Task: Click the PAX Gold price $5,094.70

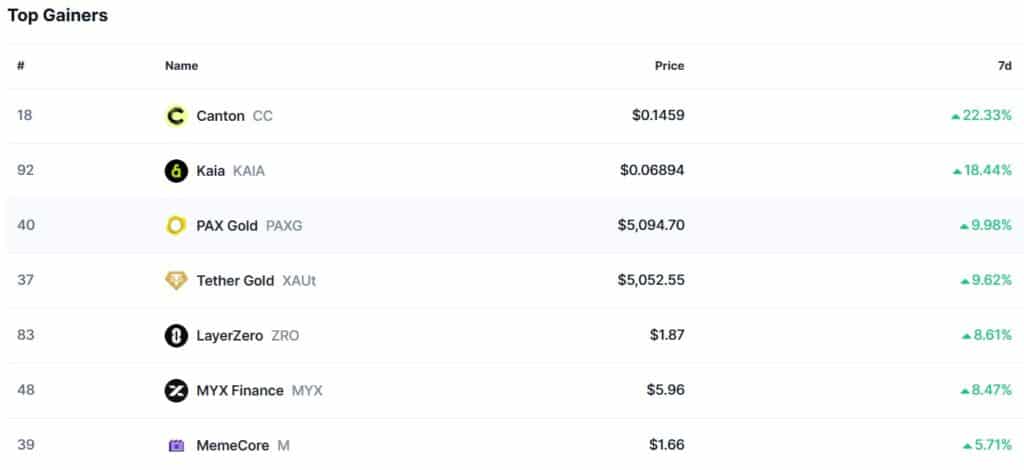Action: tap(651, 226)
